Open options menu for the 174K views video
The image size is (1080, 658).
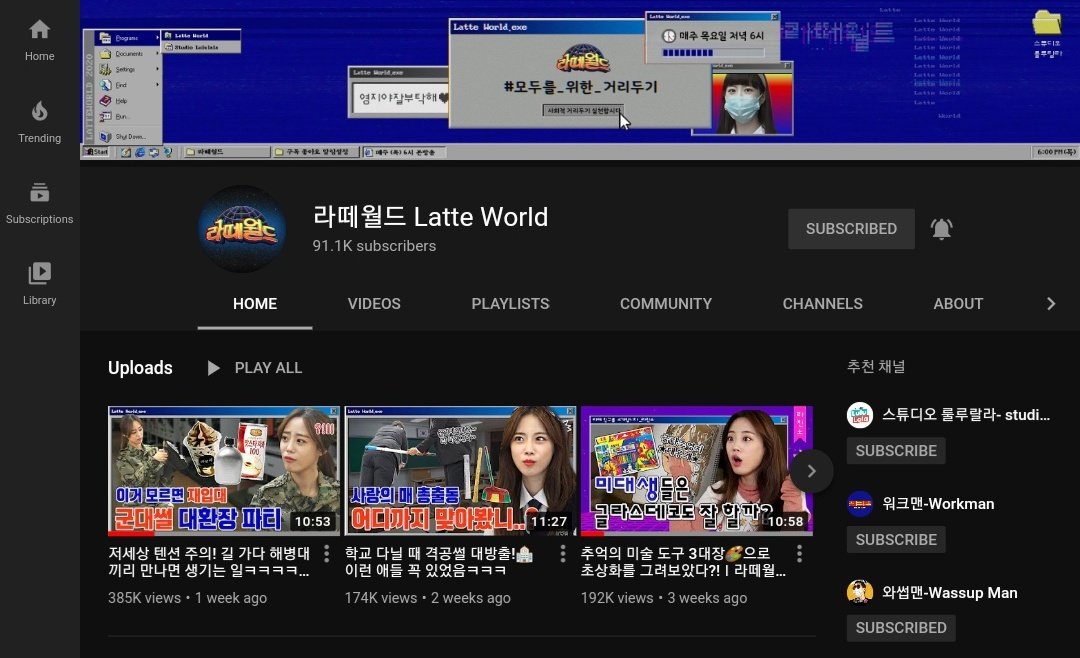point(563,553)
